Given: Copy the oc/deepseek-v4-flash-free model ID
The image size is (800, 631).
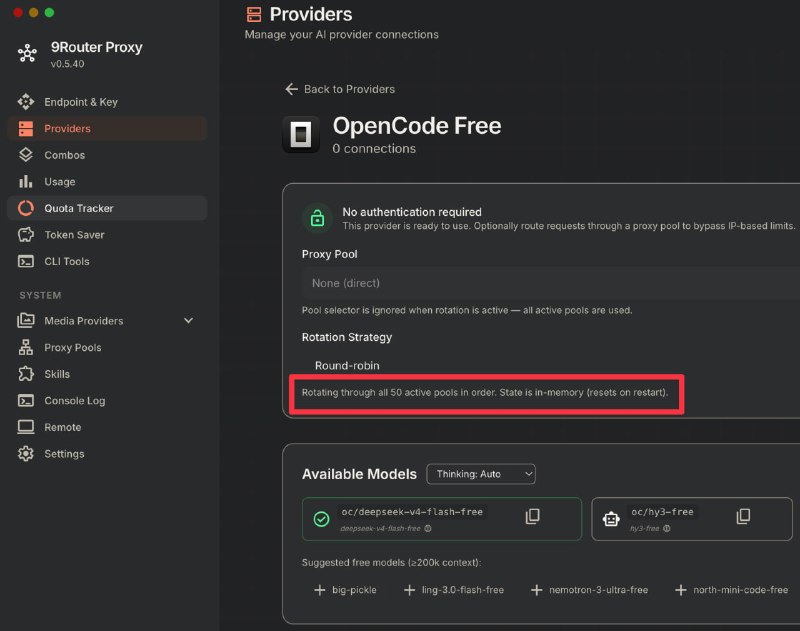Looking at the screenshot, I should 532,516.
